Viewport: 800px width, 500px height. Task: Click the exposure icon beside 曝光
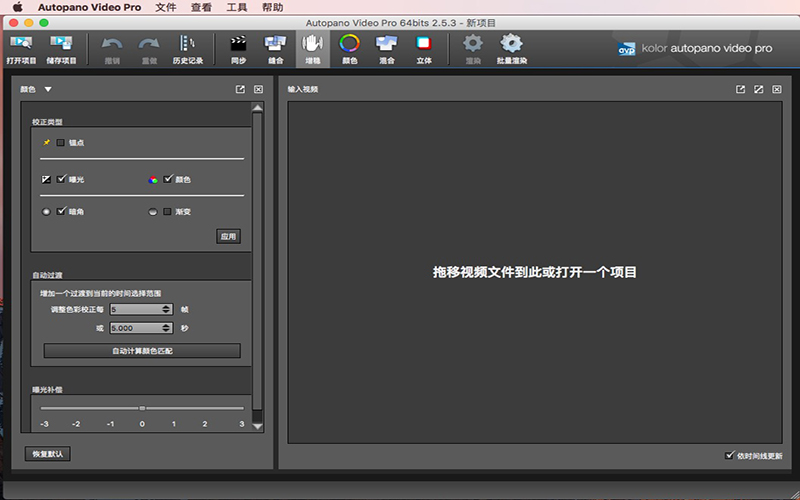tap(46, 179)
